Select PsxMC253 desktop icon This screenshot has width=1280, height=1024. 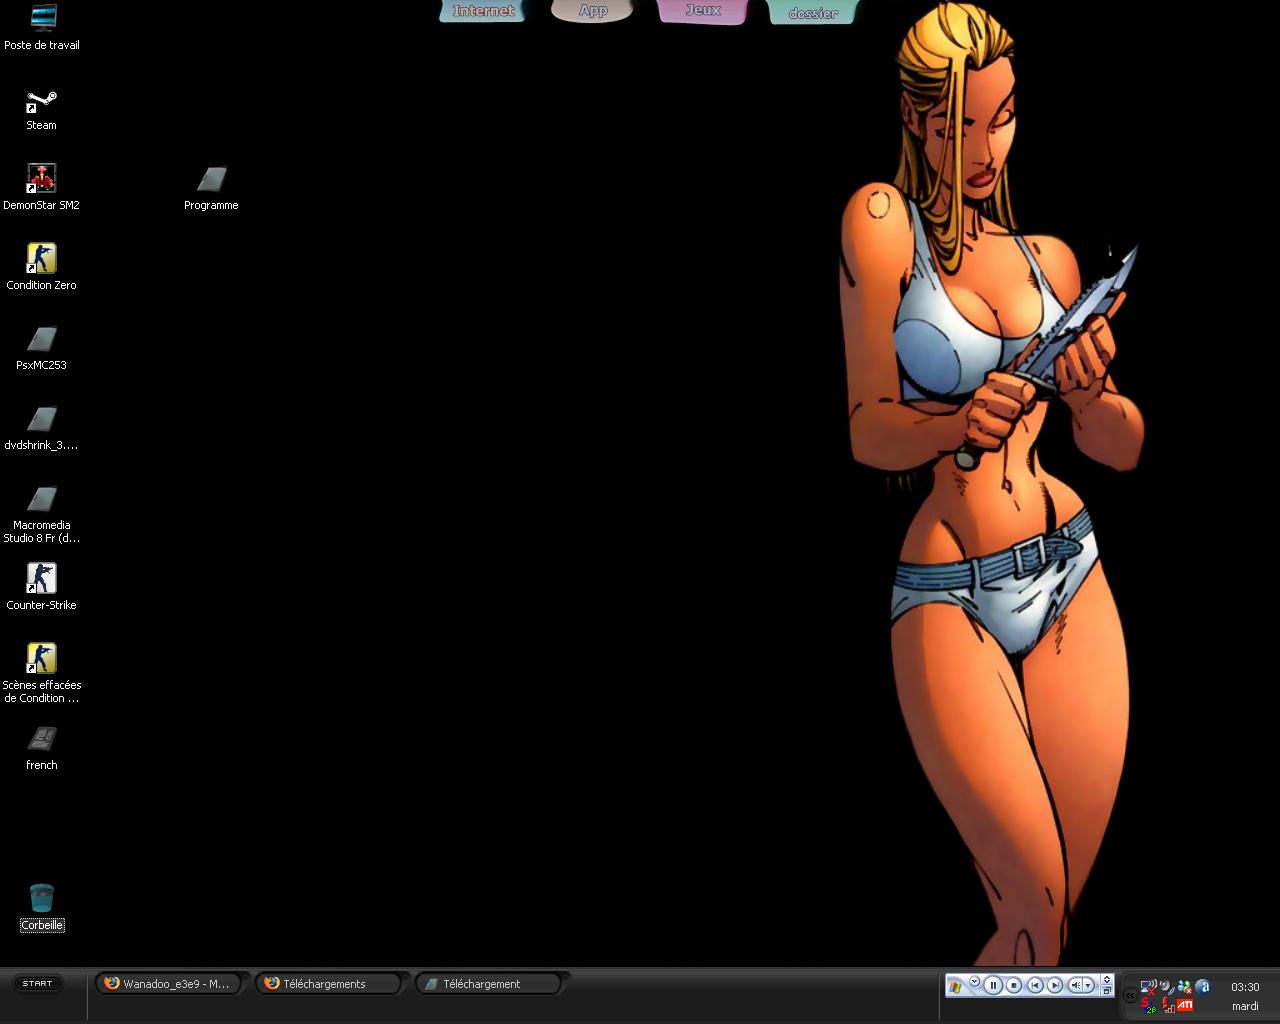(41, 347)
